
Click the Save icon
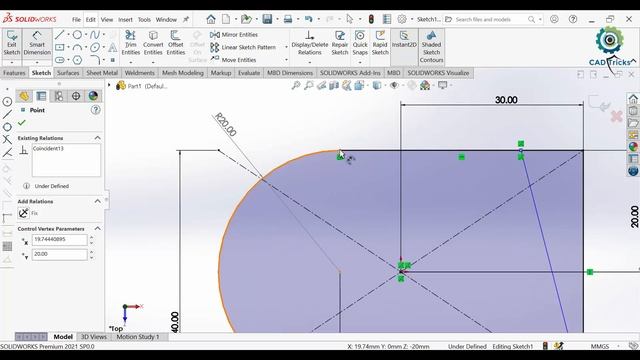pyautogui.click(x=267, y=19)
